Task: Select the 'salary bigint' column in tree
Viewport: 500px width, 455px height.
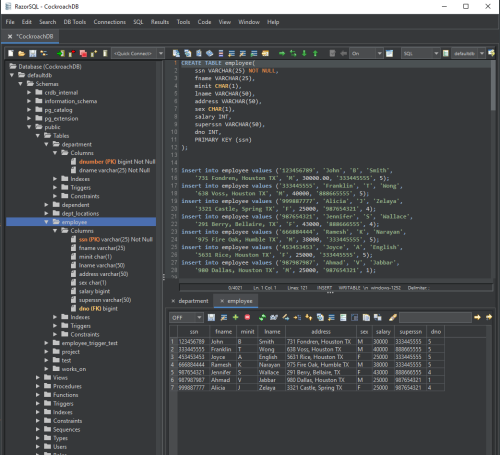Action: point(94,291)
